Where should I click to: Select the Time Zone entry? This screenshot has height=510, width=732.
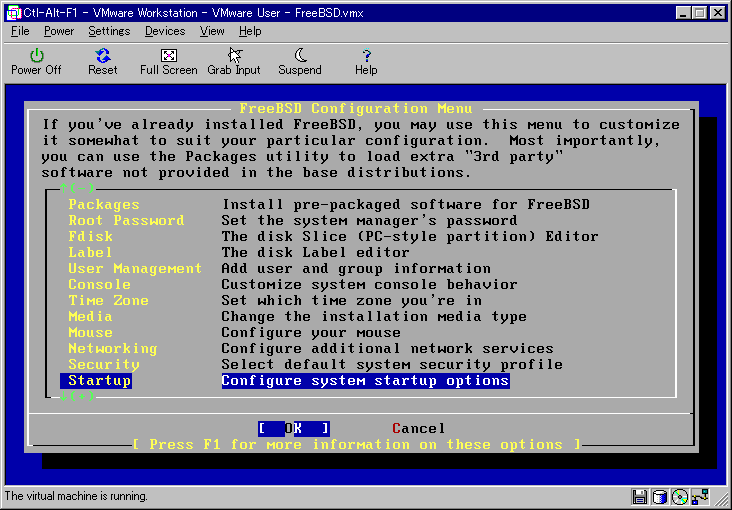click(108, 300)
